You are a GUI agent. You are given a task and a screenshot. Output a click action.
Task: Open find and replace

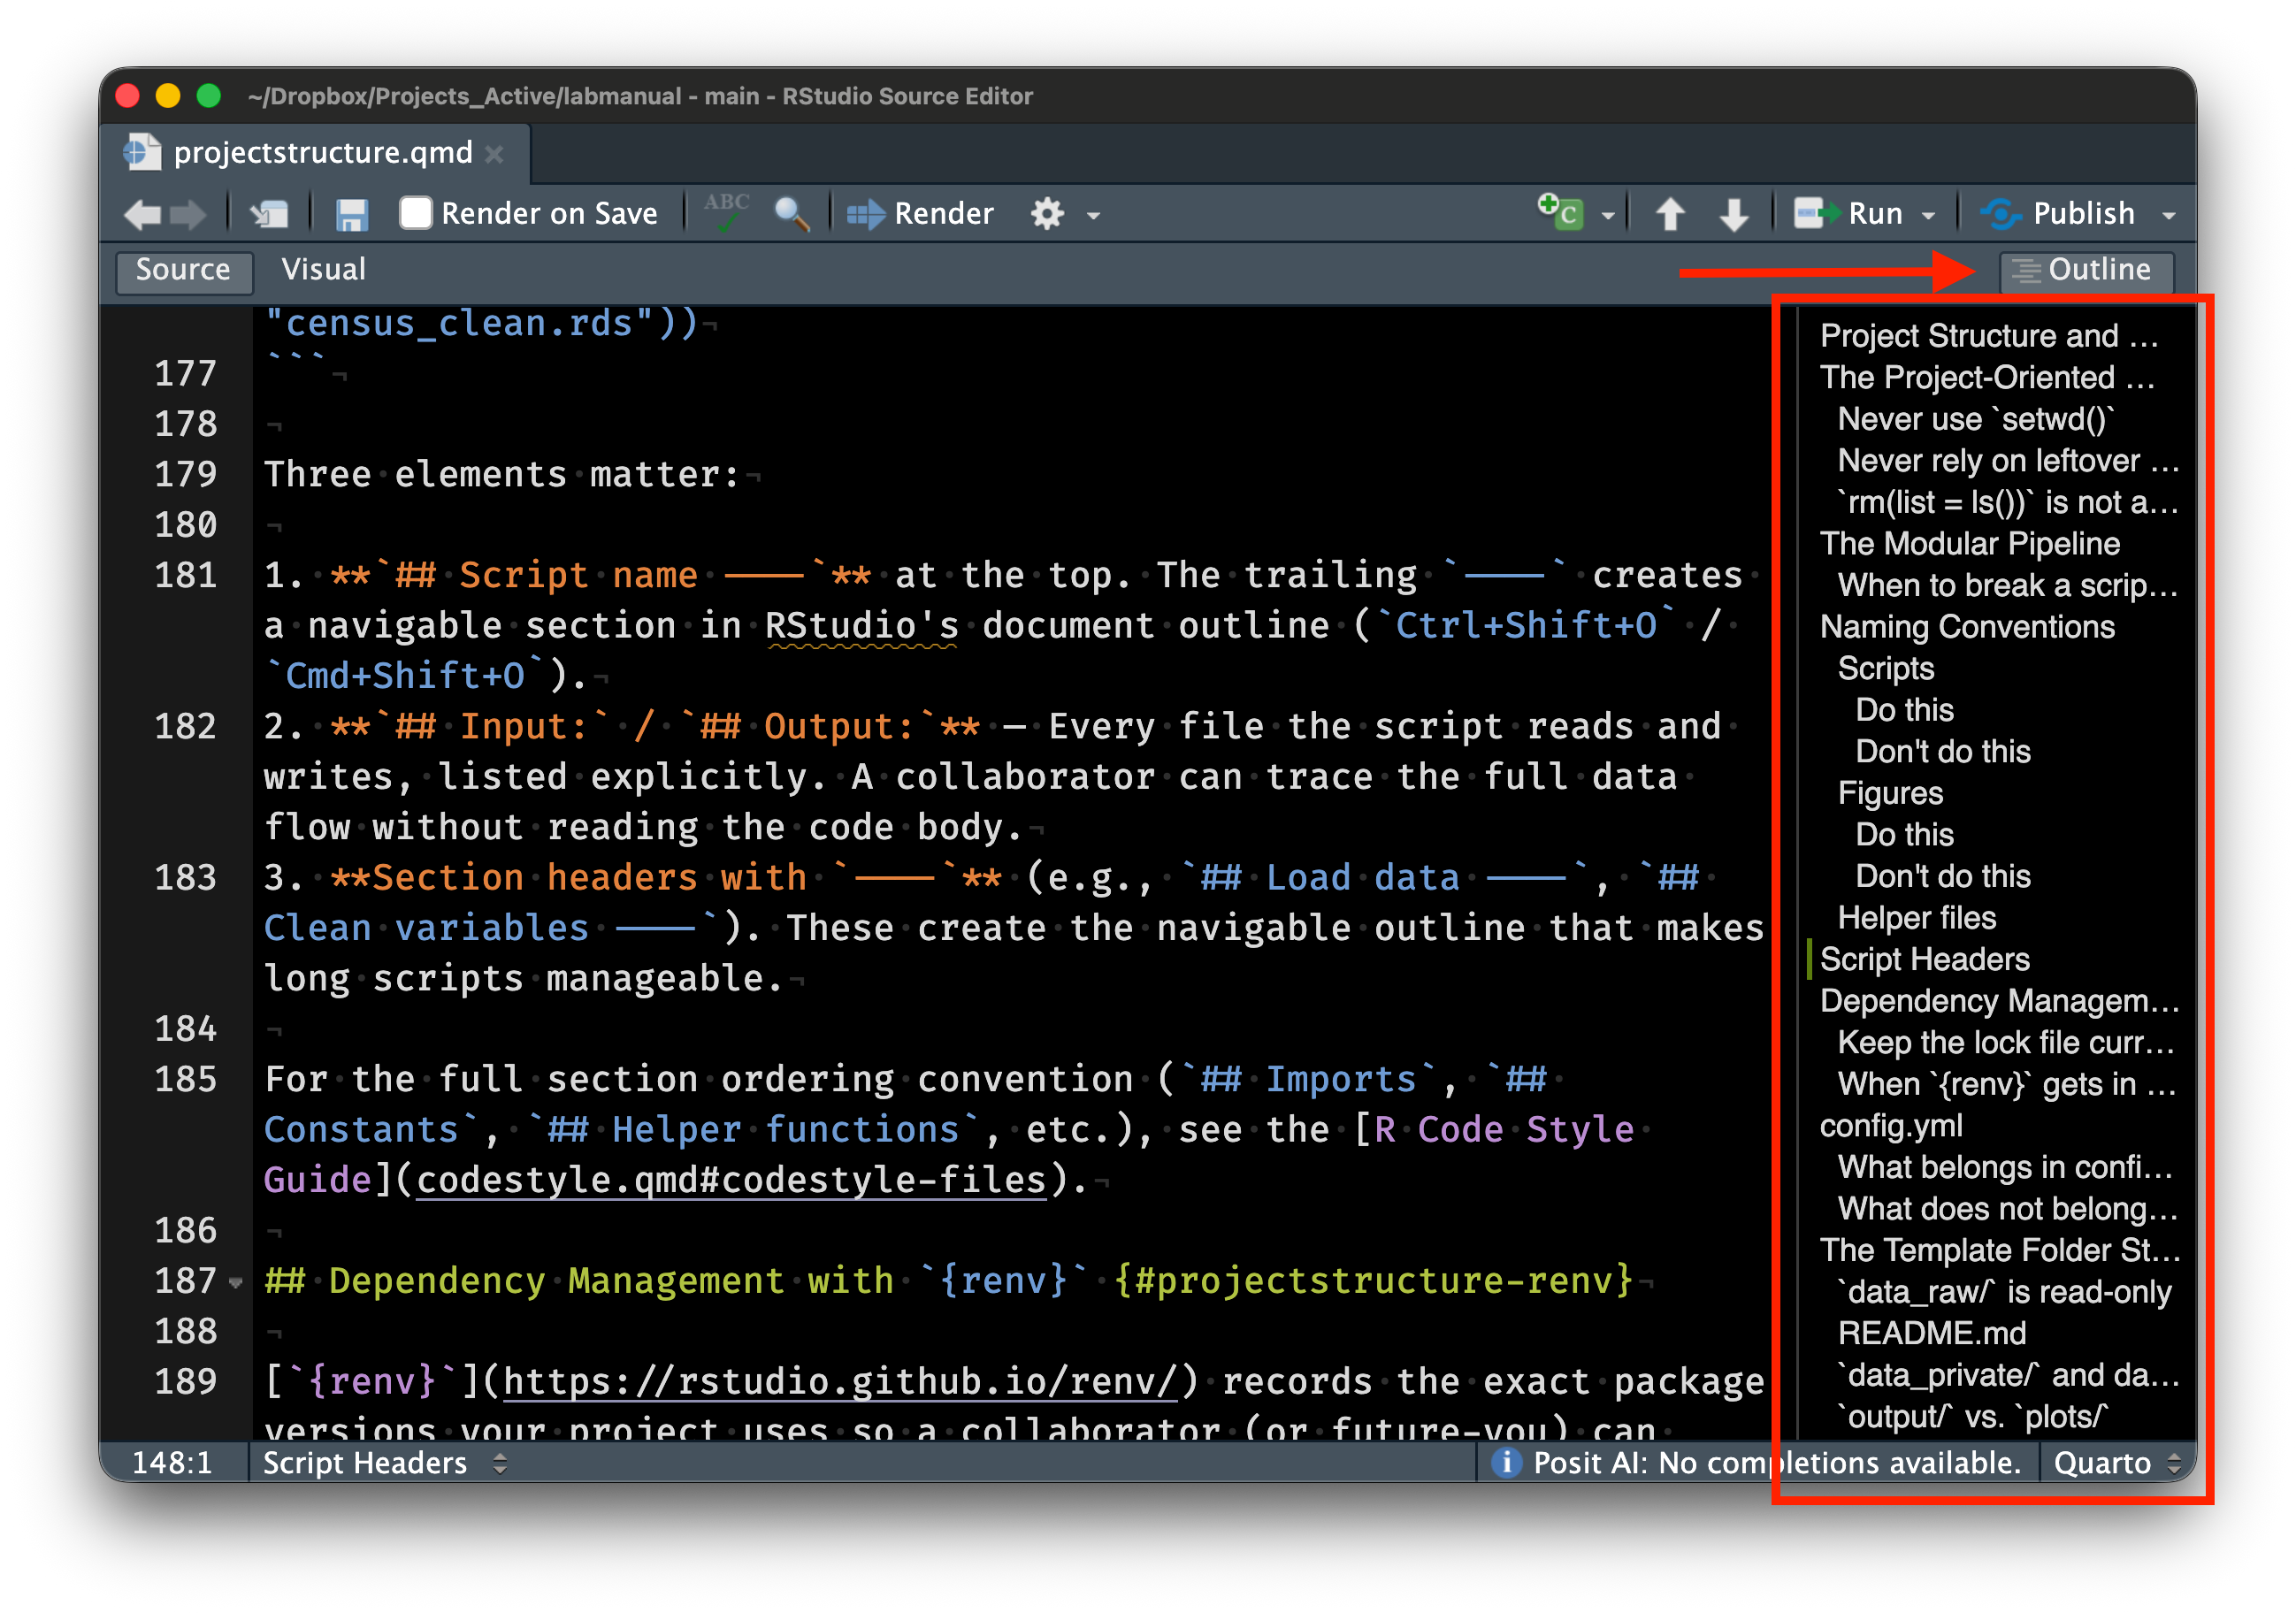coord(790,213)
